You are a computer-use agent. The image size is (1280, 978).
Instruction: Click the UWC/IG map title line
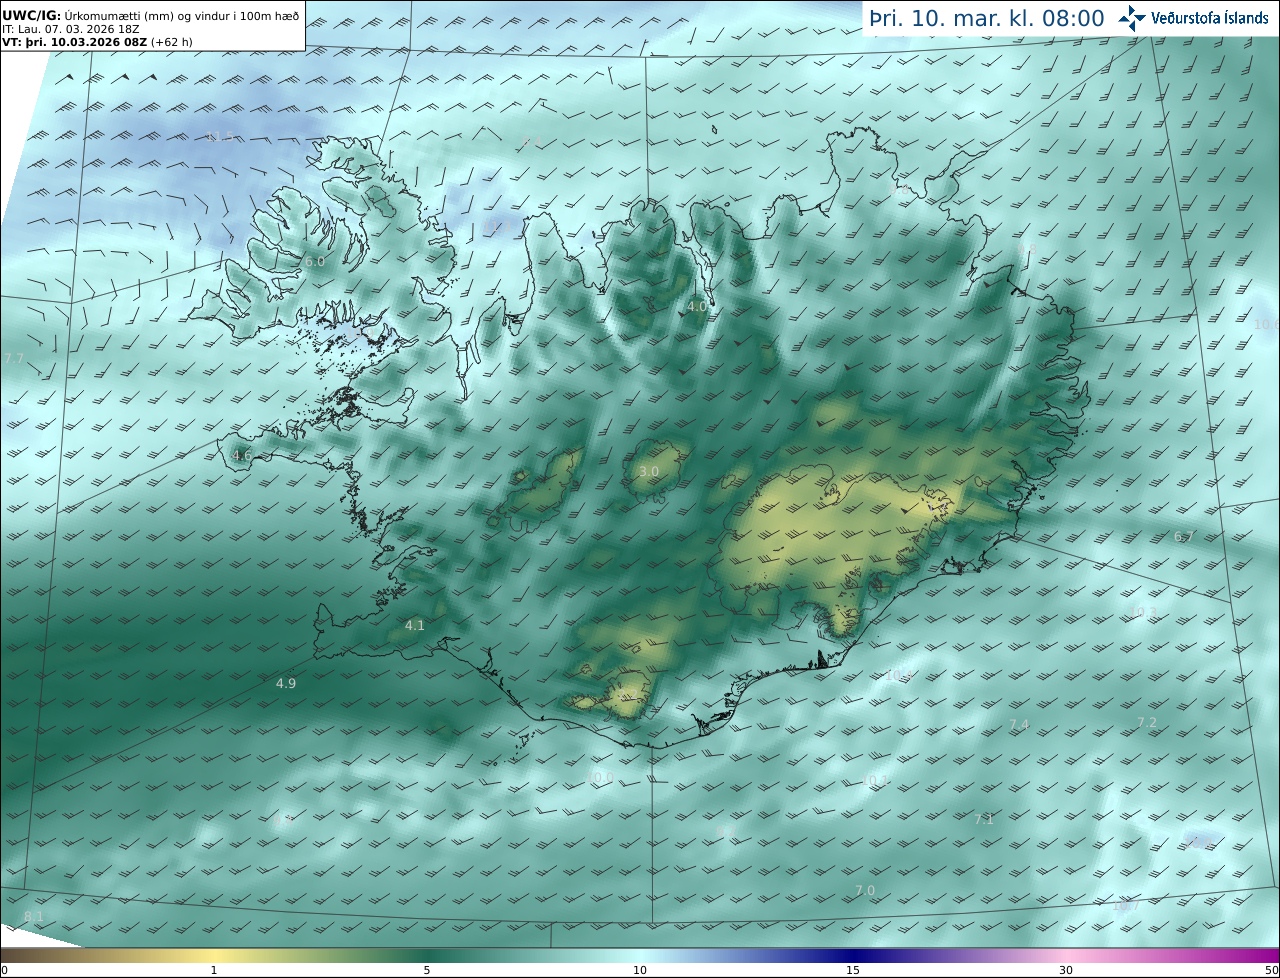[151, 15]
